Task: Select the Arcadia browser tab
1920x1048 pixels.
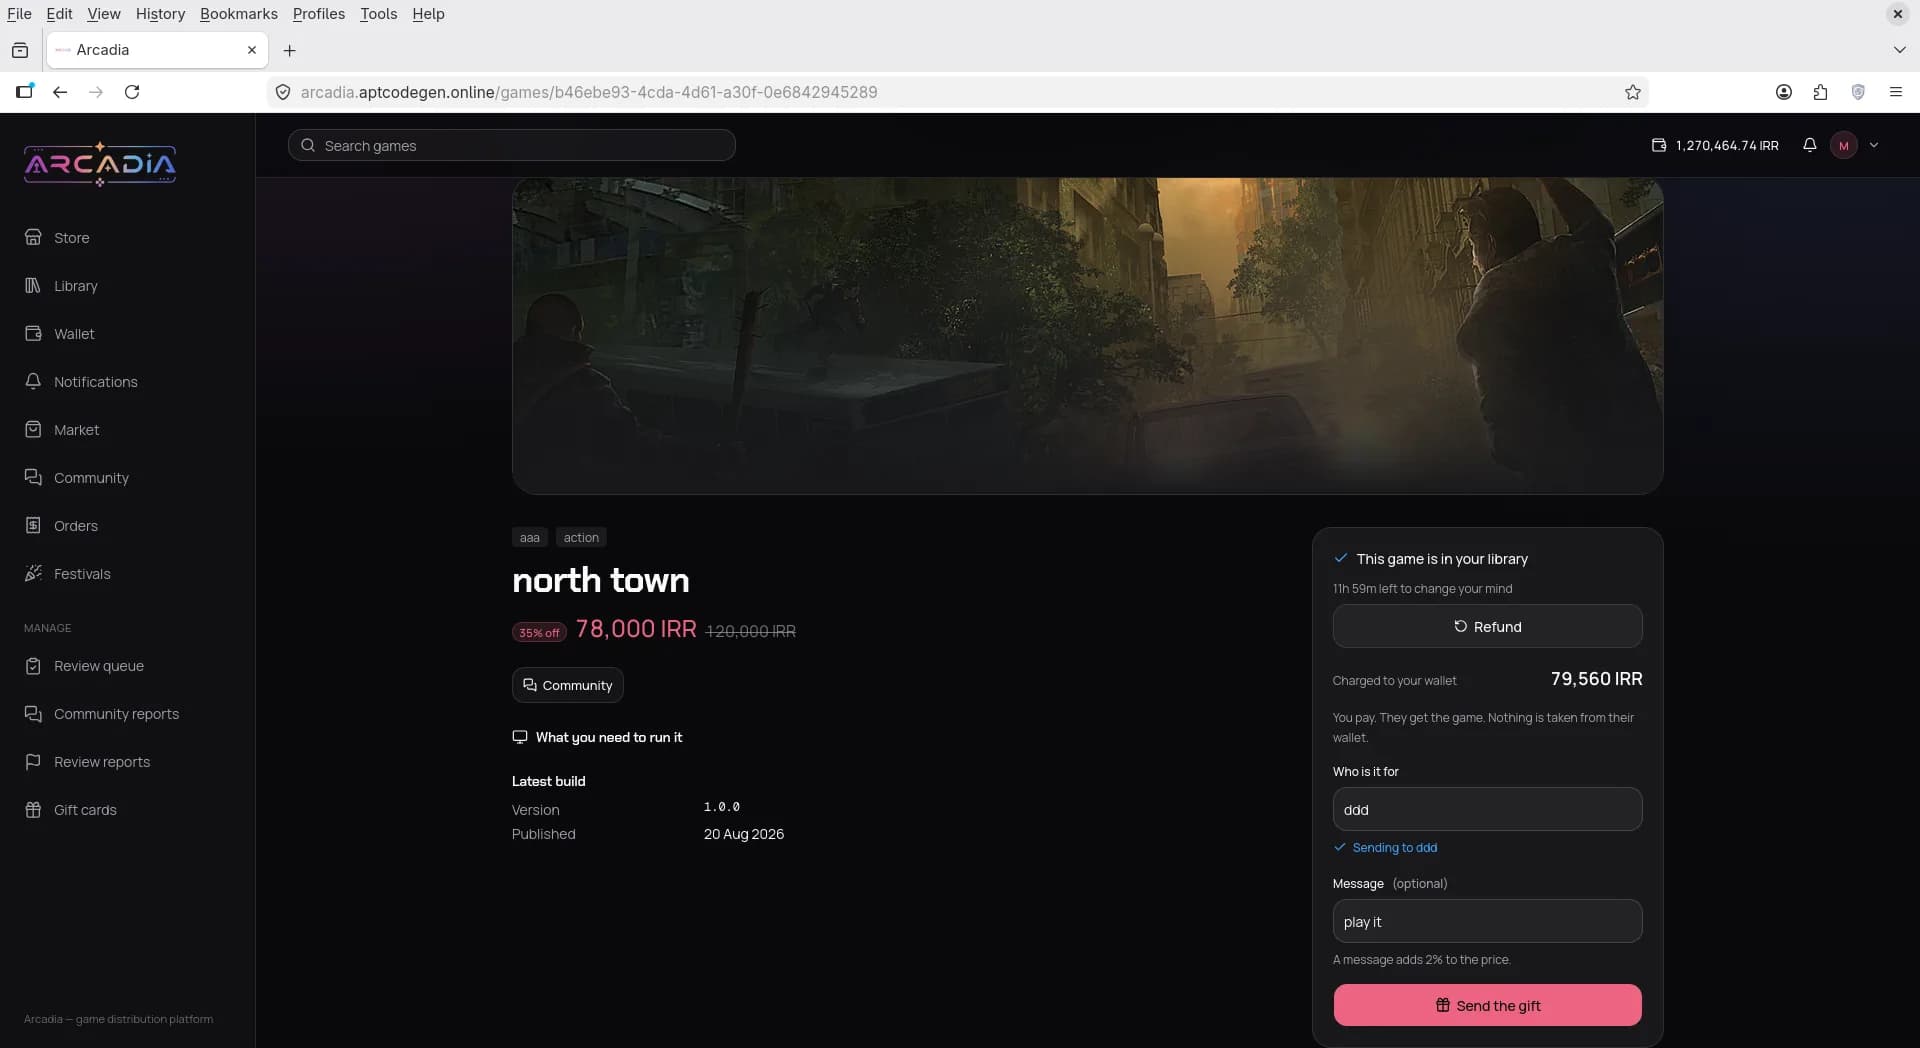Action: coord(157,50)
